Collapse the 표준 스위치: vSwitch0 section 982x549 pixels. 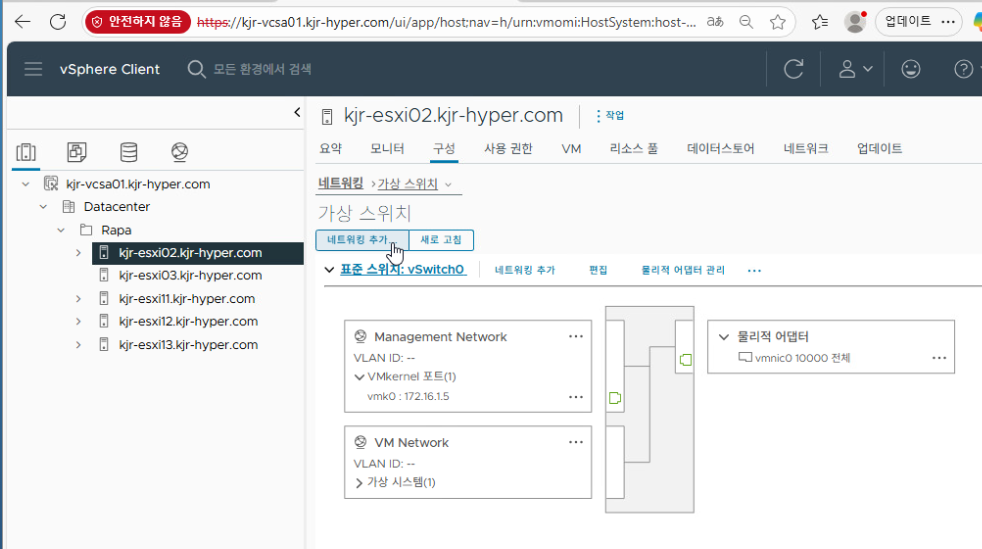pos(329,270)
